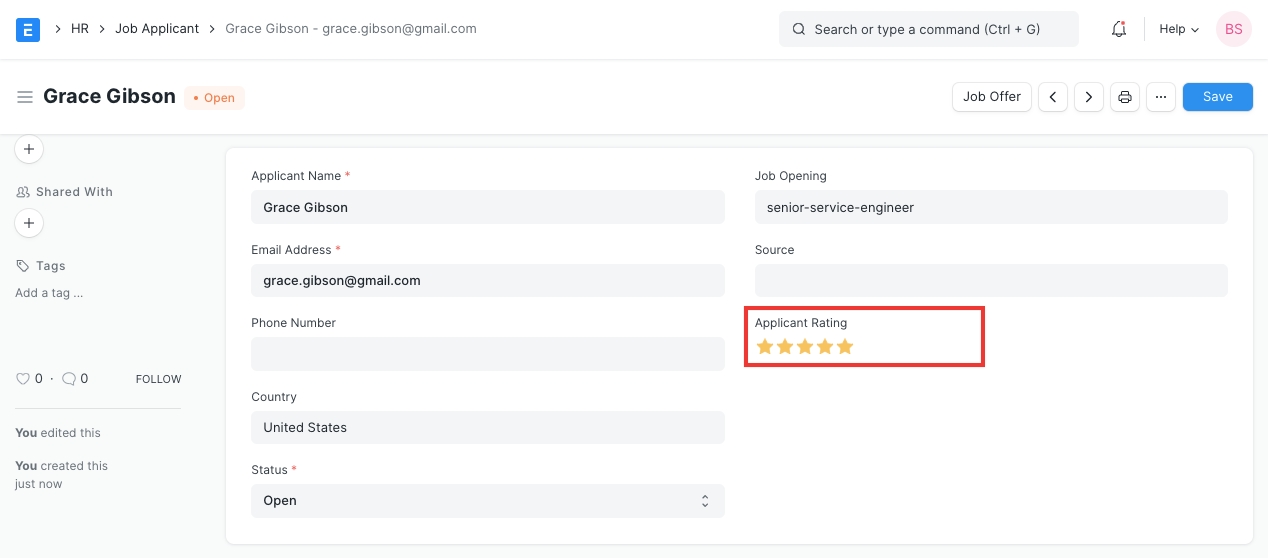
Task: Open the comments bubble icon
Action: pos(68,379)
